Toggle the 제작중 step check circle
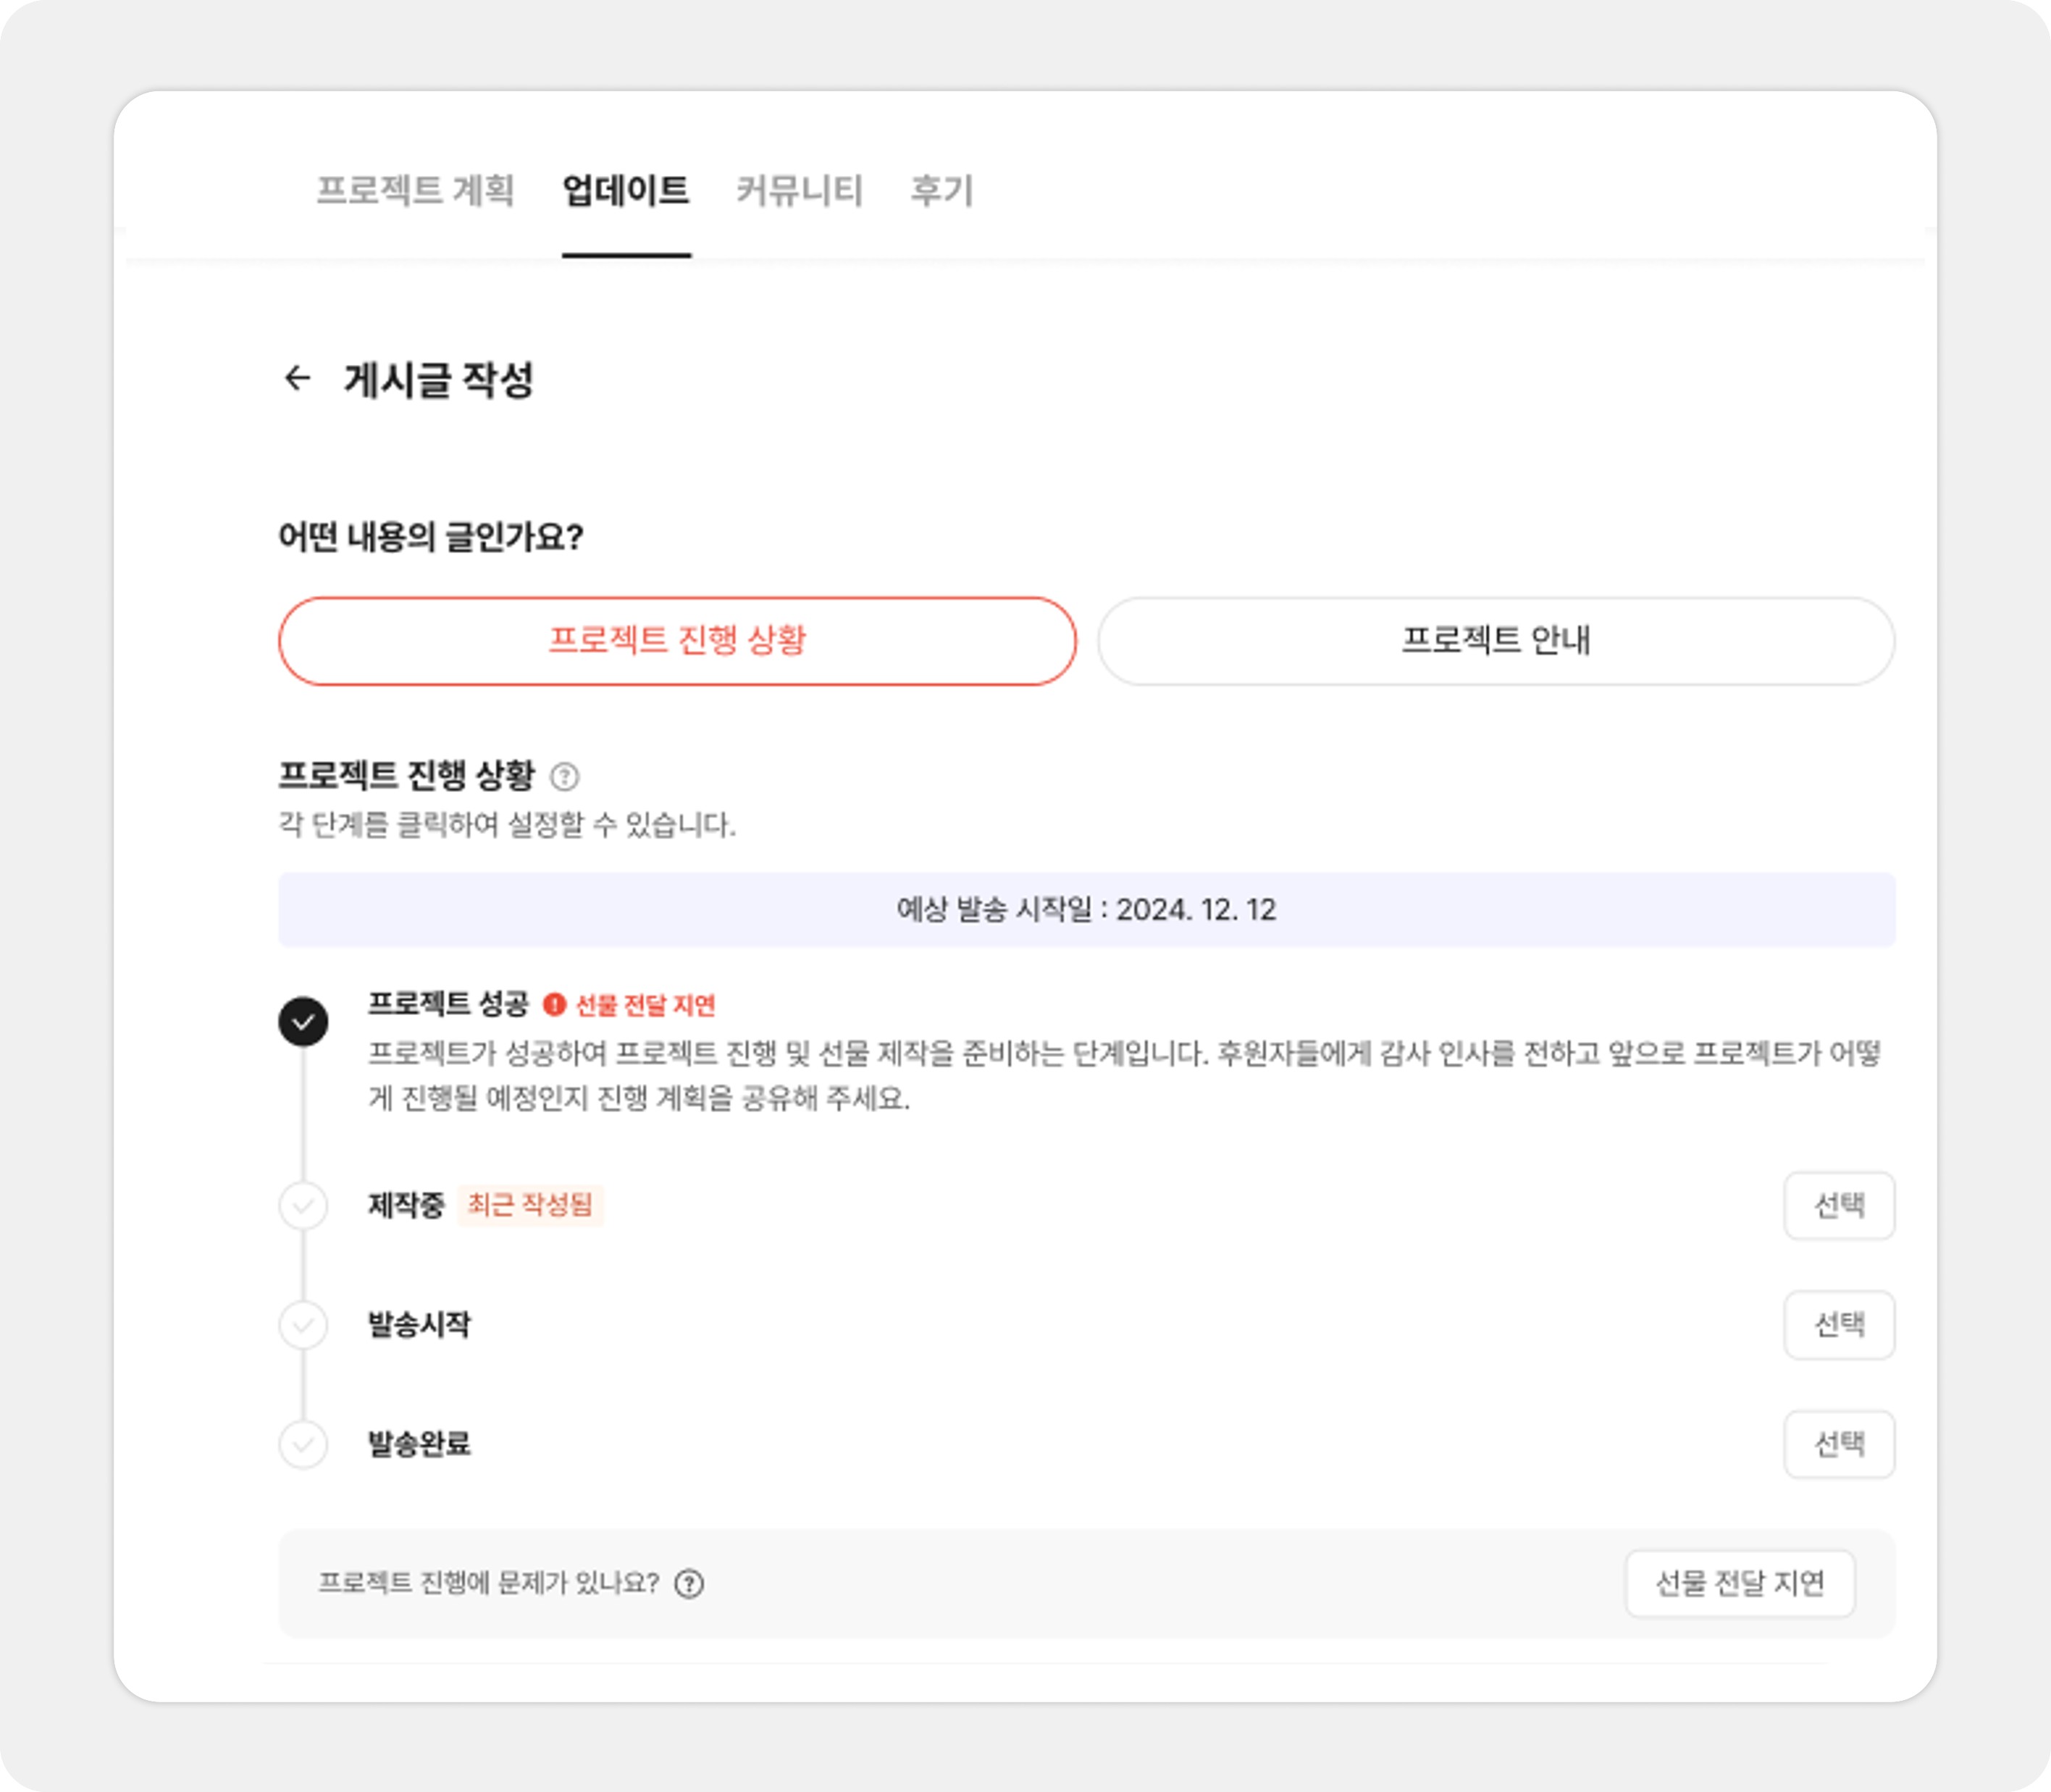Viewport: 2051px width, 1792px height. [303, 1205]
